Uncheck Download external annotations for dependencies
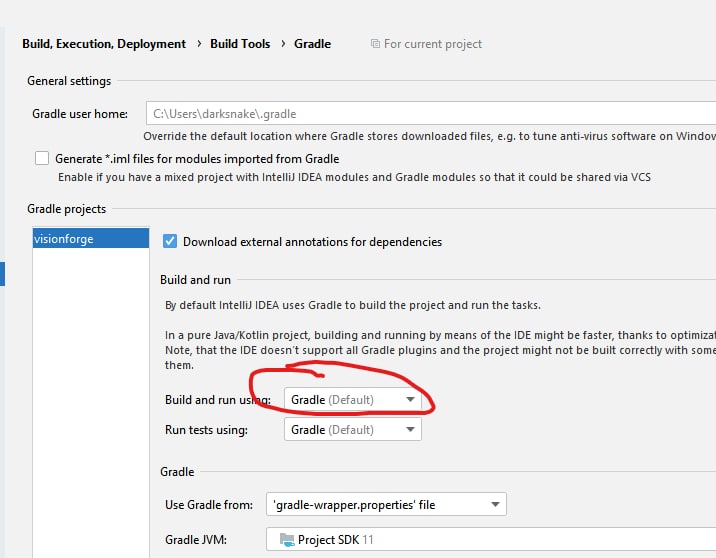 point(170,241)
